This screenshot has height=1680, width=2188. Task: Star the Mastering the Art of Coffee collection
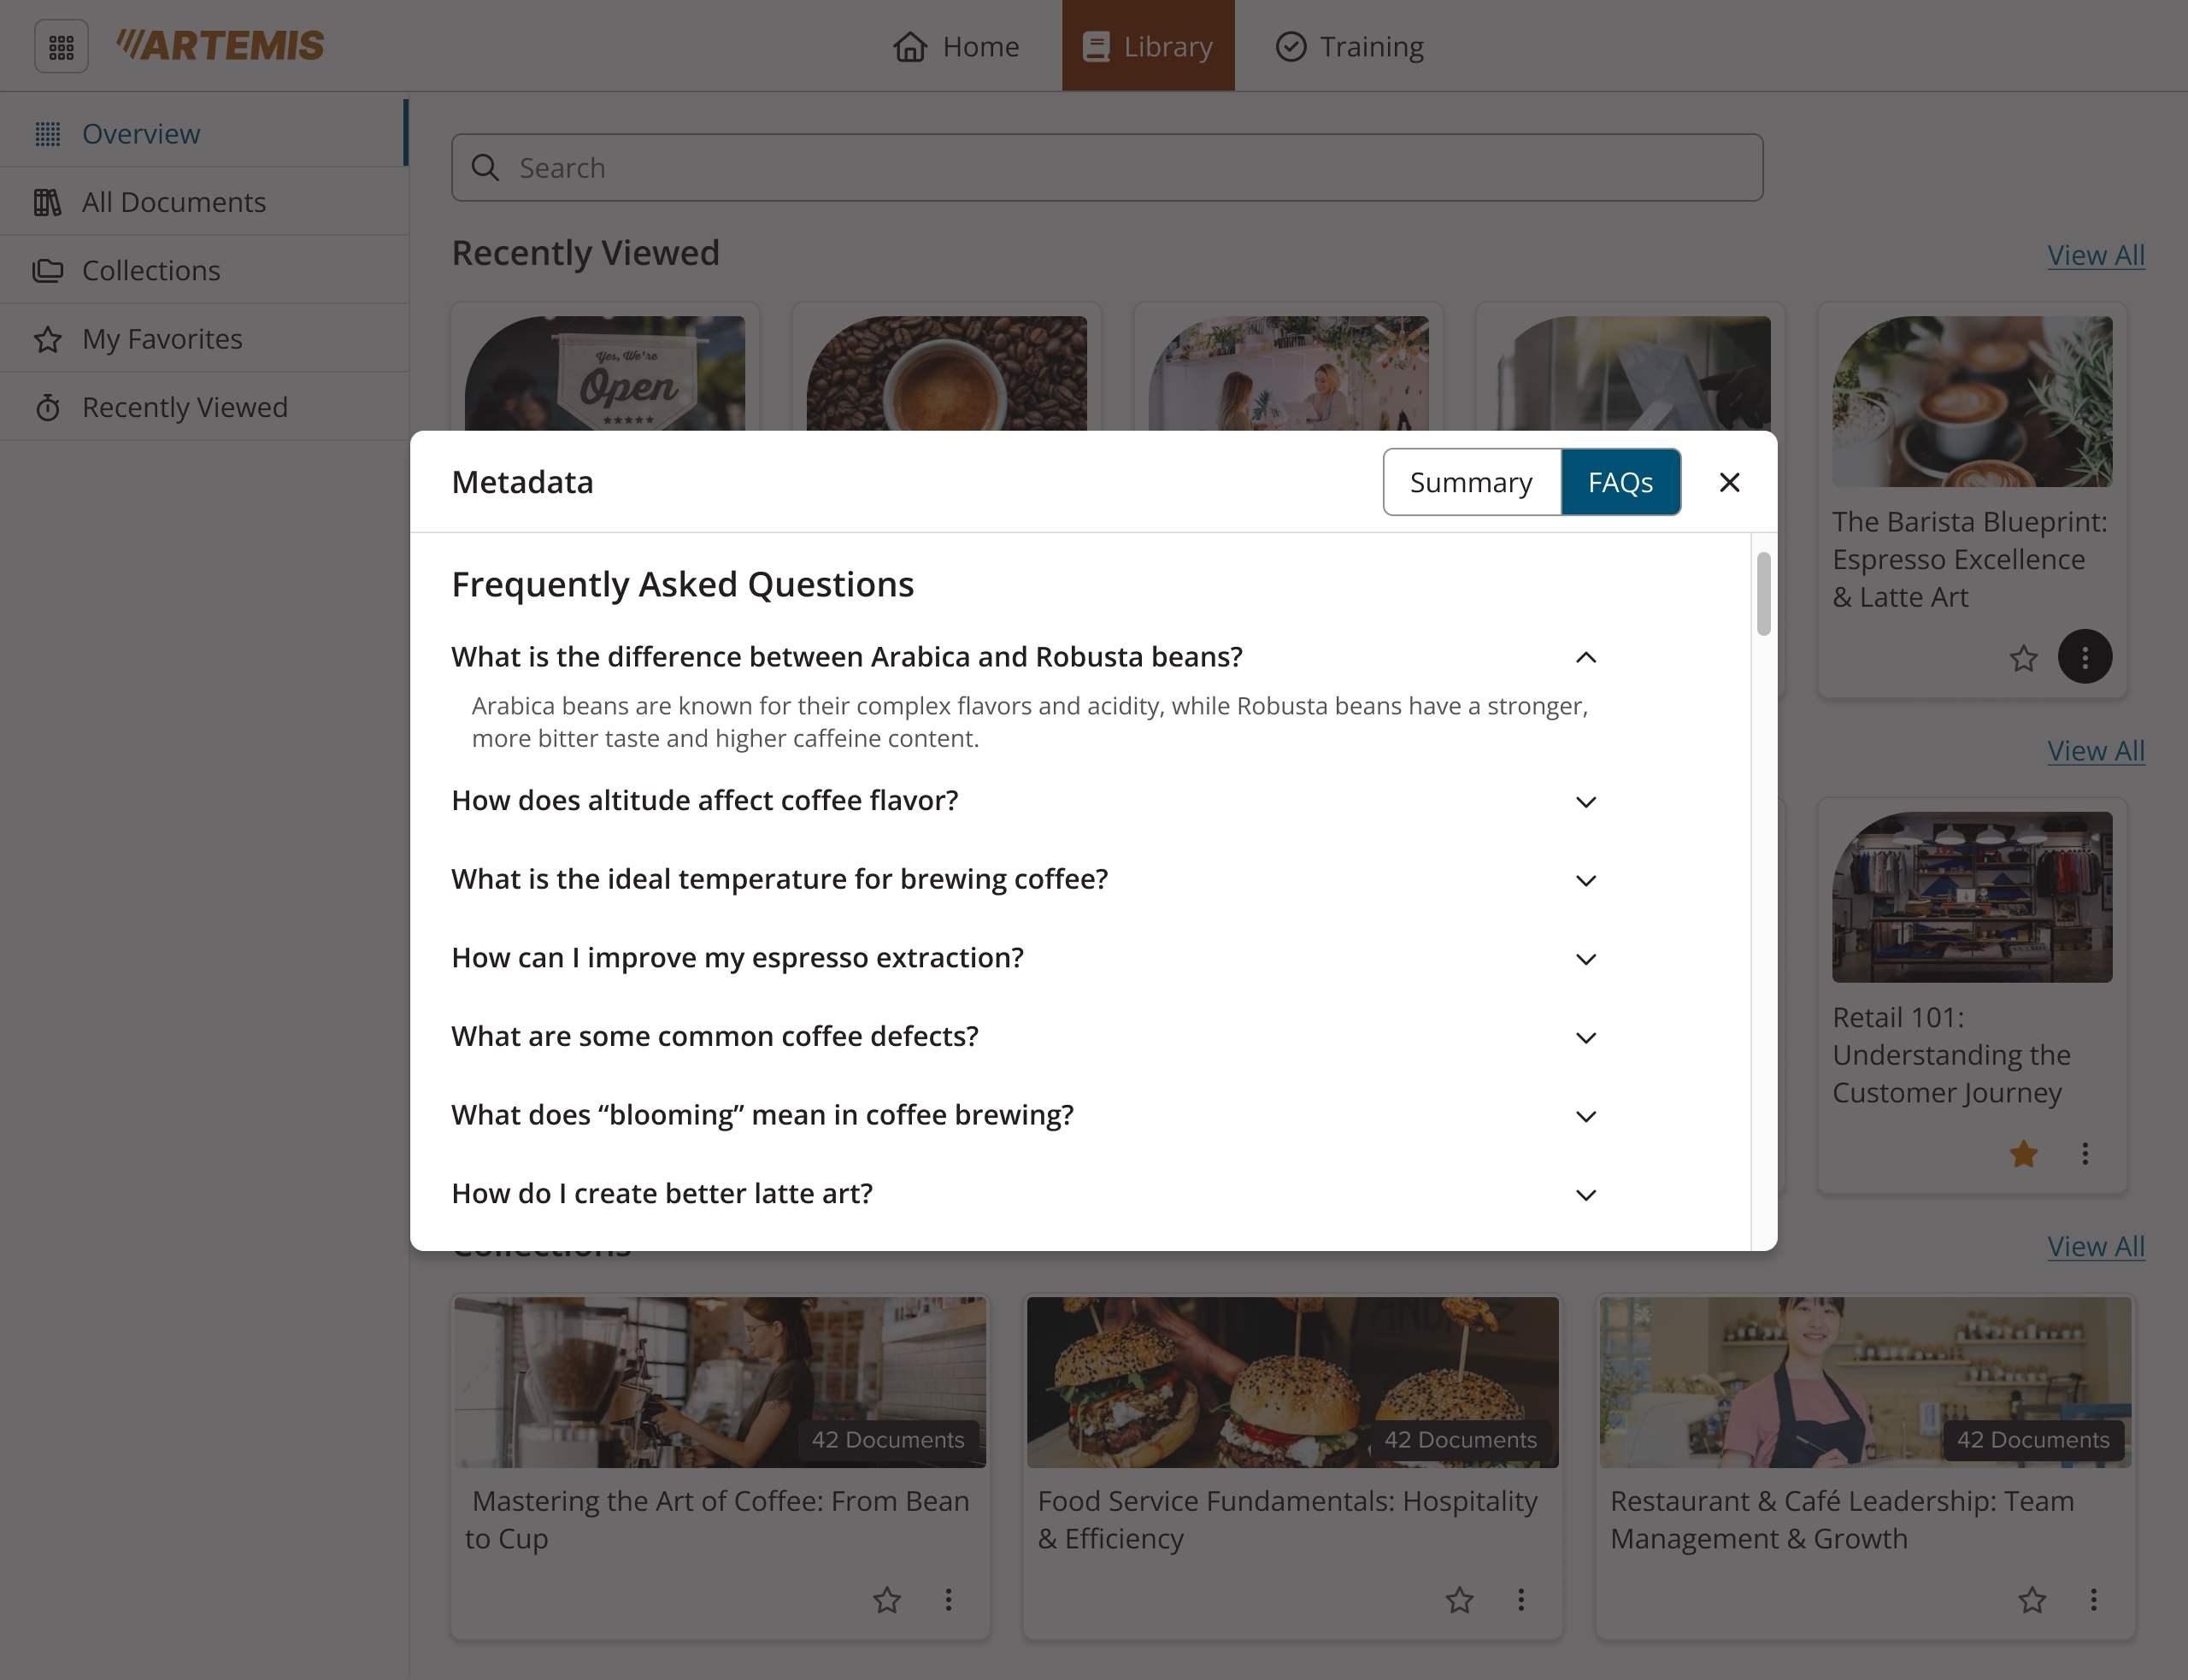tap(886, 1600)
